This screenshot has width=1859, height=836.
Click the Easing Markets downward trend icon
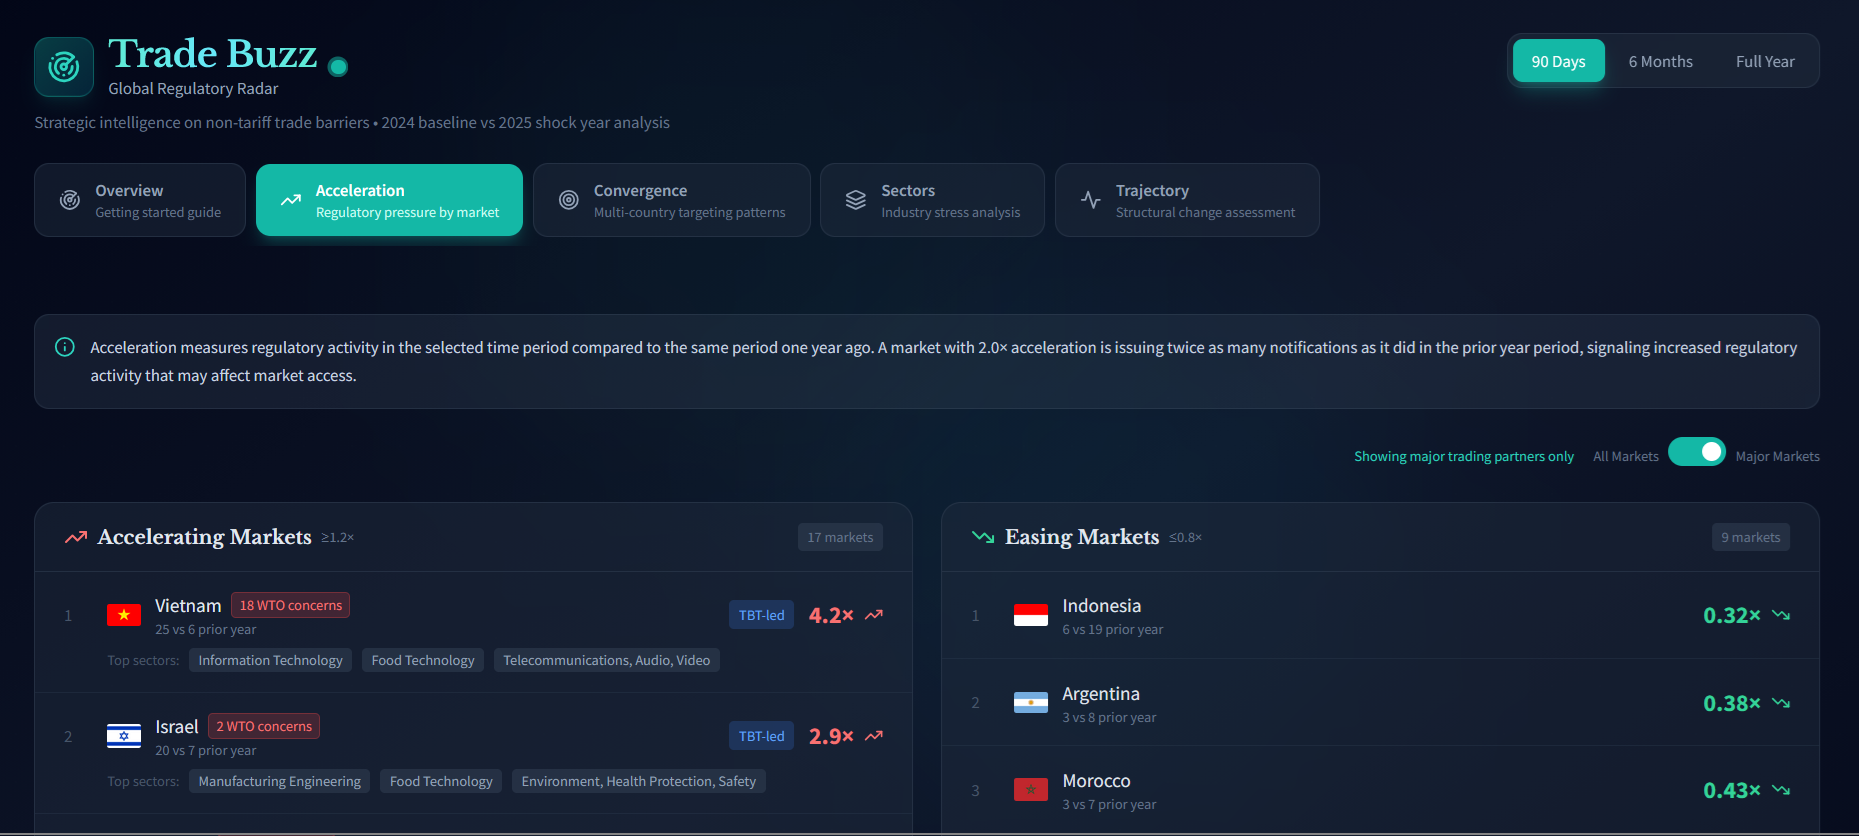pyautogui.click(x=983, y=537)
